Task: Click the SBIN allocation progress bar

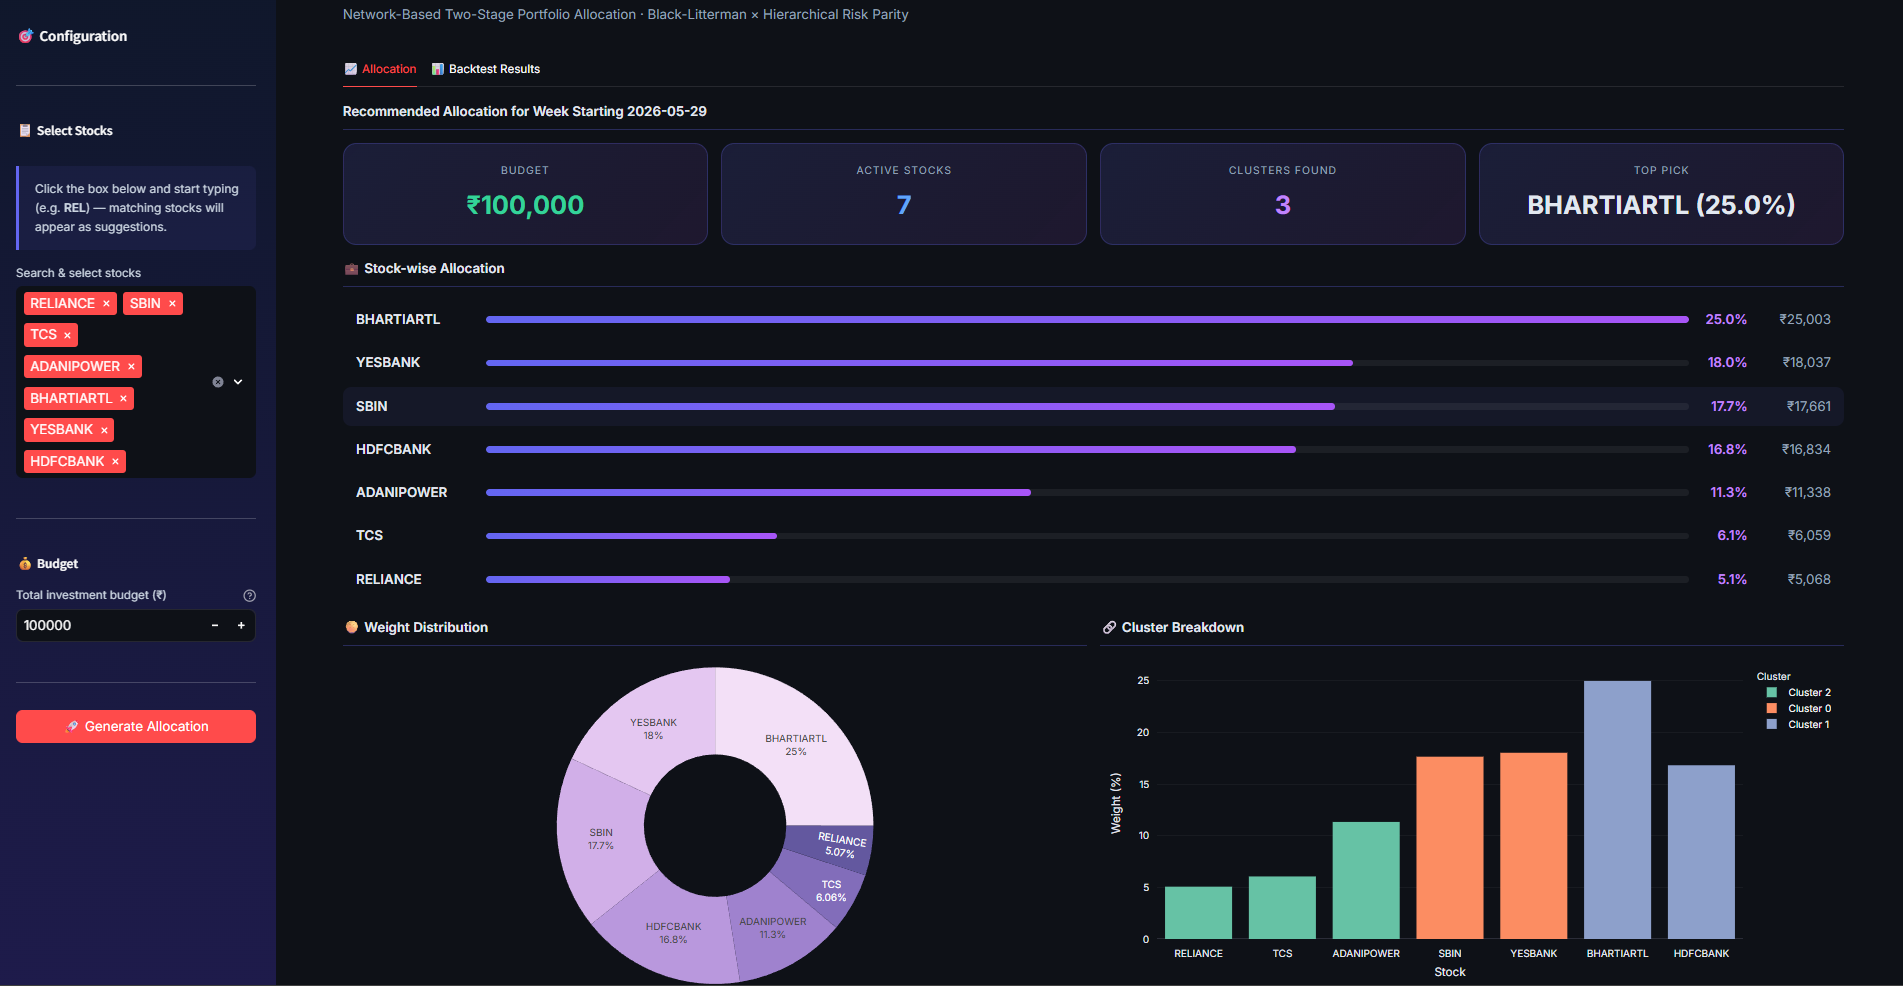Action: point(1087,407)
